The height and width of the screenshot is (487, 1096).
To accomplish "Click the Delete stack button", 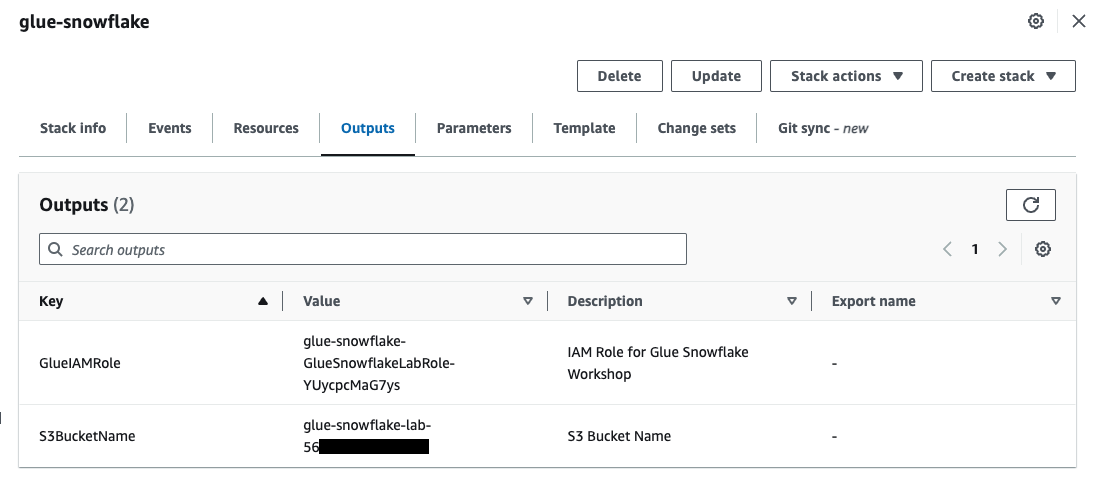I will 619,76.
